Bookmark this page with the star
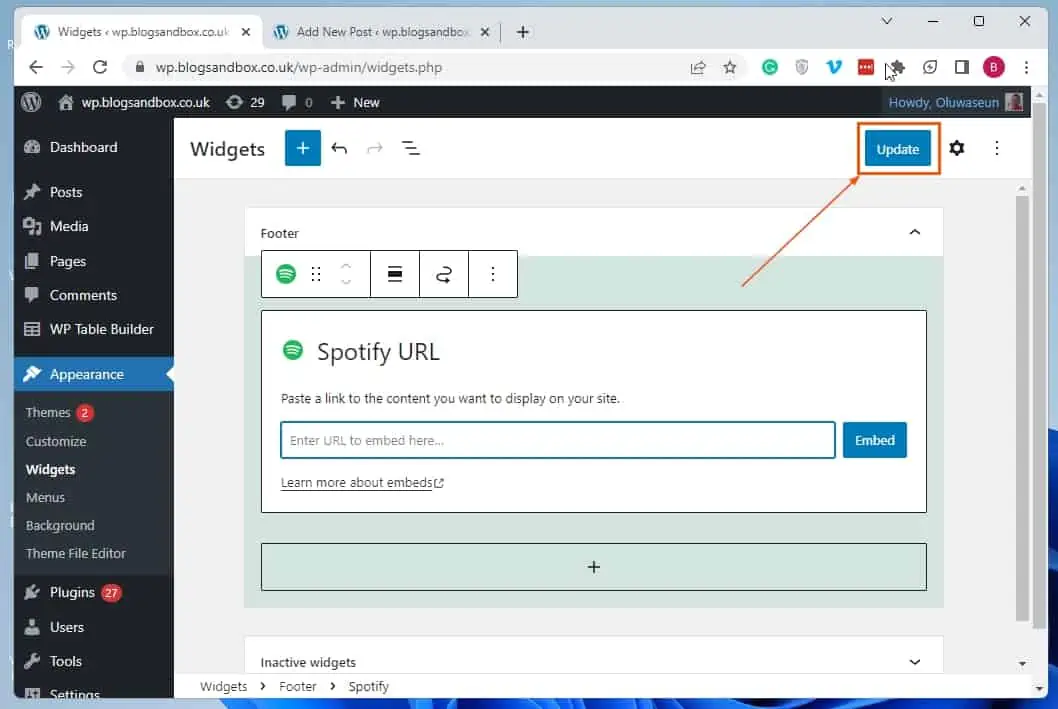The width and height of the screenshot is (1058, 709). [x=729, y=67]
